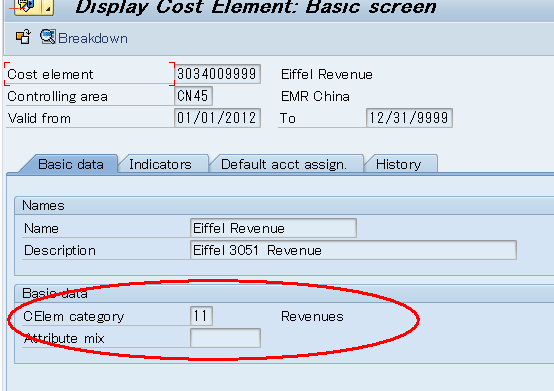Click the Names group header
Screen dimensions: 554x391
43,206
